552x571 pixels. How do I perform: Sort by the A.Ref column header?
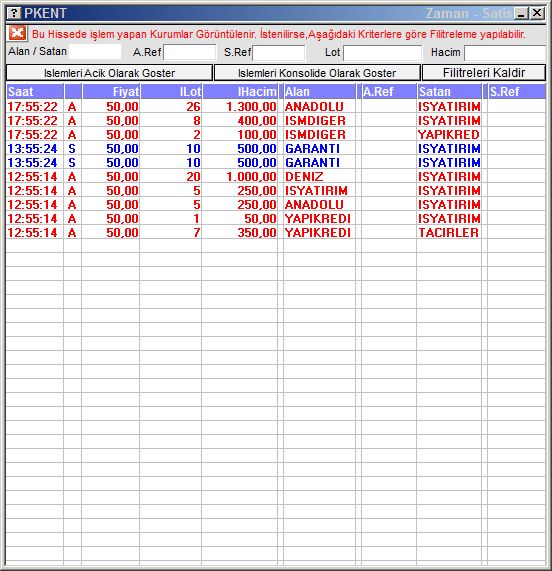tap(389, 91)
